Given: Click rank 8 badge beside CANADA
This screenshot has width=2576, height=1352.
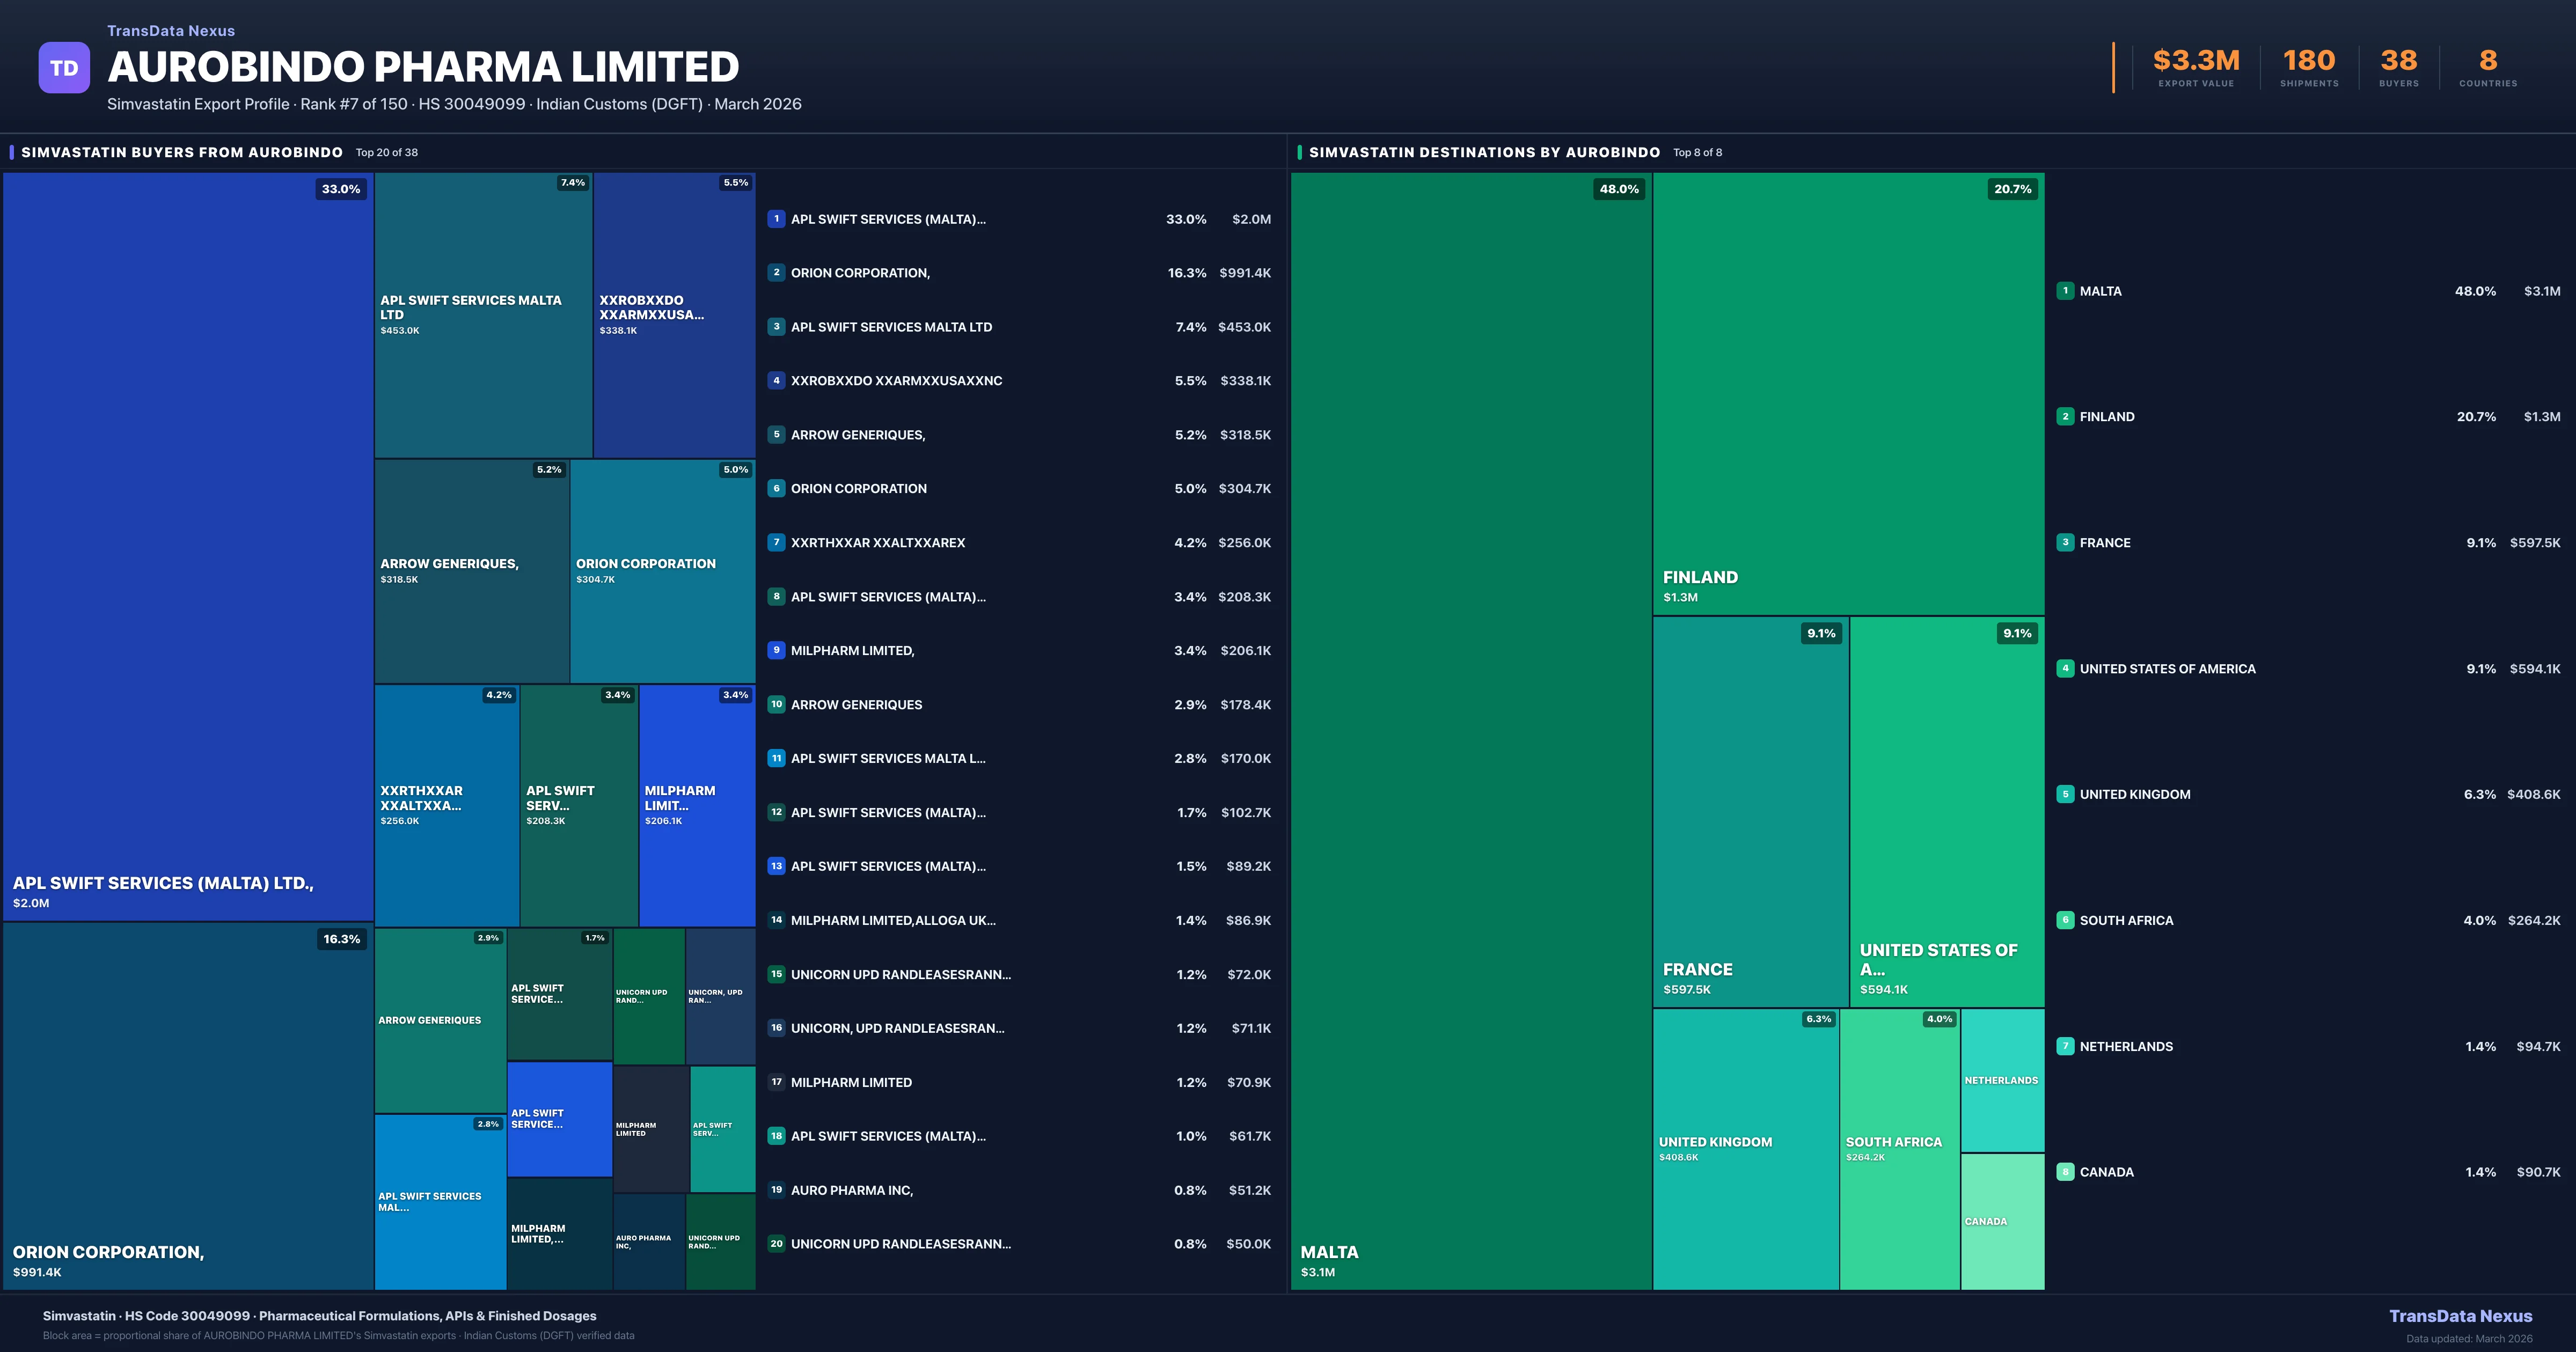Looking at the screenshot, I should 2065,1172.
